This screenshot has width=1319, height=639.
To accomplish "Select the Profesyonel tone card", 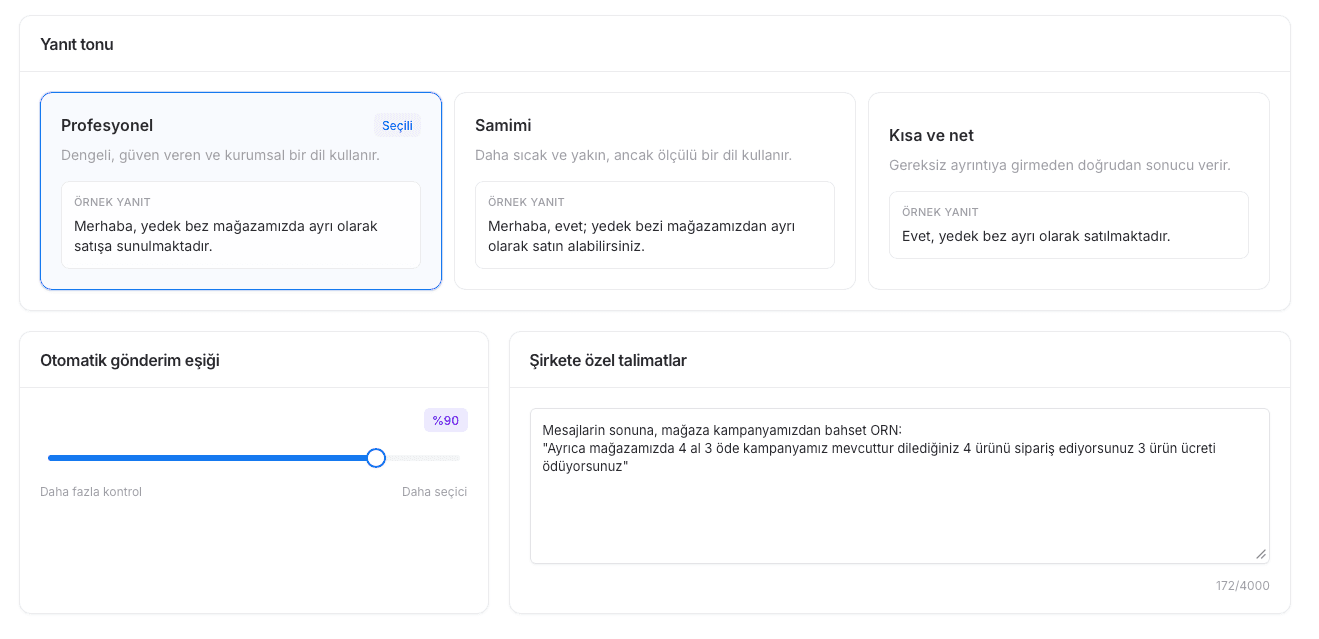I will coord(241,191).
